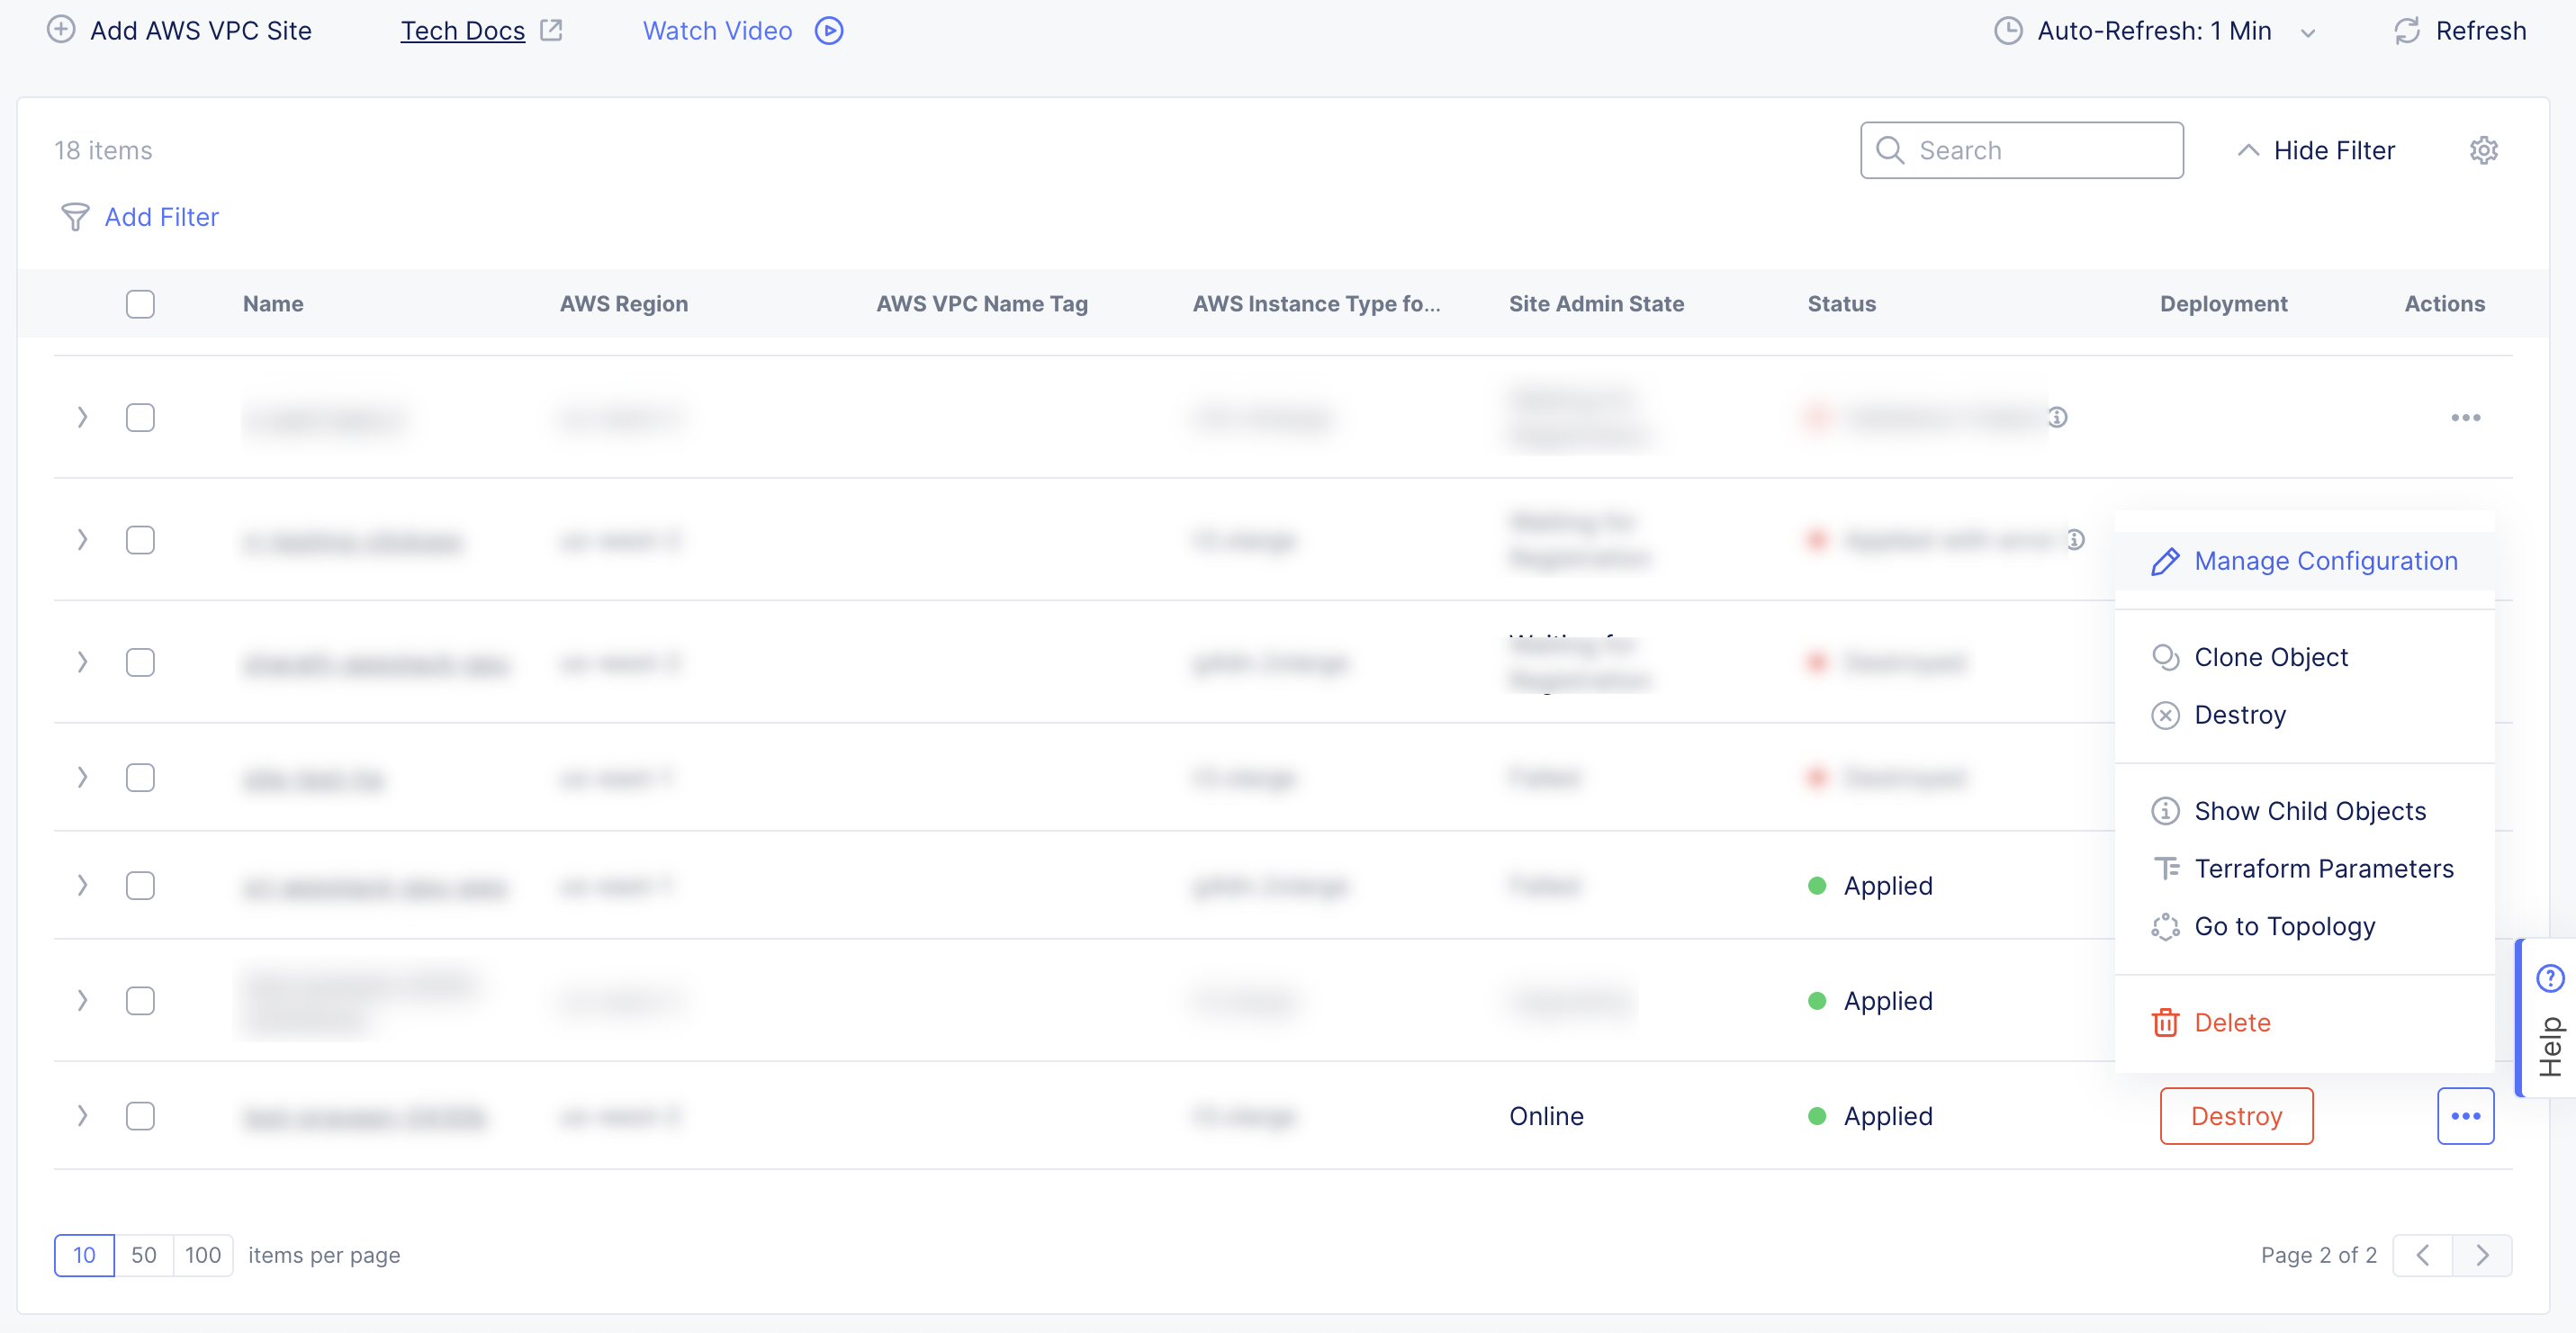Image resolution: width=2576 pixels, height=1333 pixels.
Task: Select Manage Configuration from the menu
Action: coord(2325,561)
